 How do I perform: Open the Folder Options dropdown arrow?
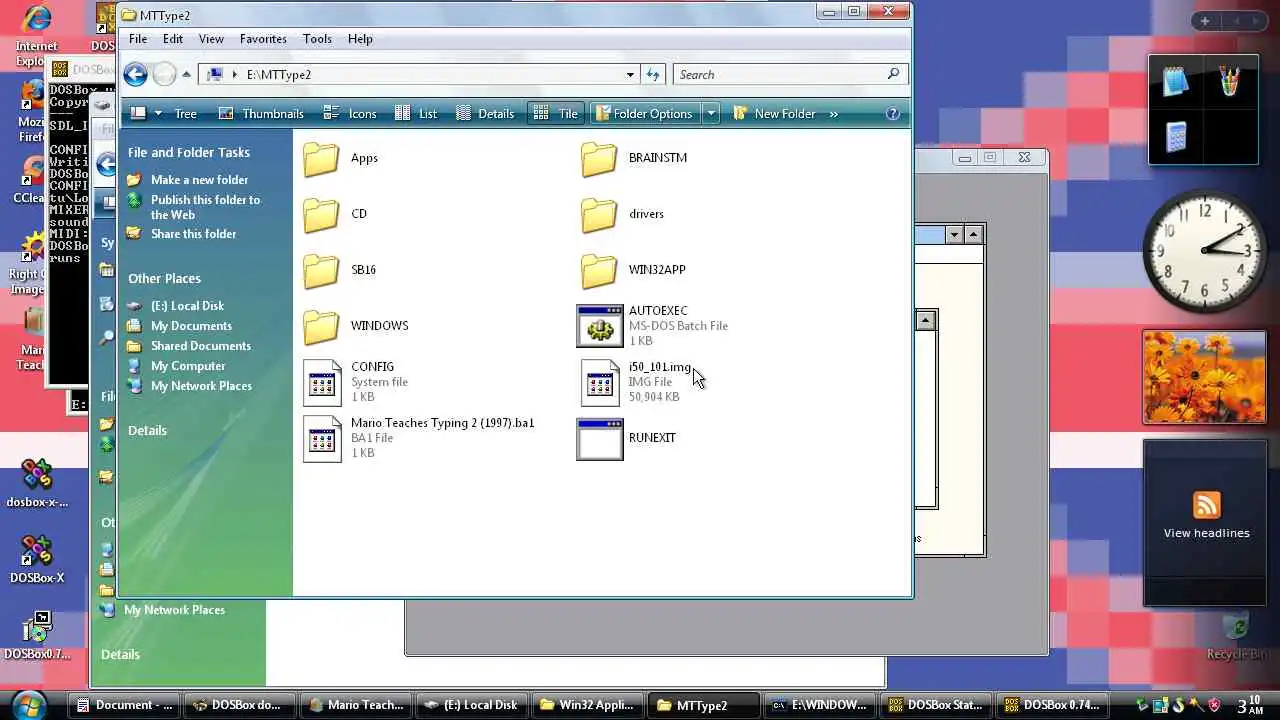click(x=711, y=114)
